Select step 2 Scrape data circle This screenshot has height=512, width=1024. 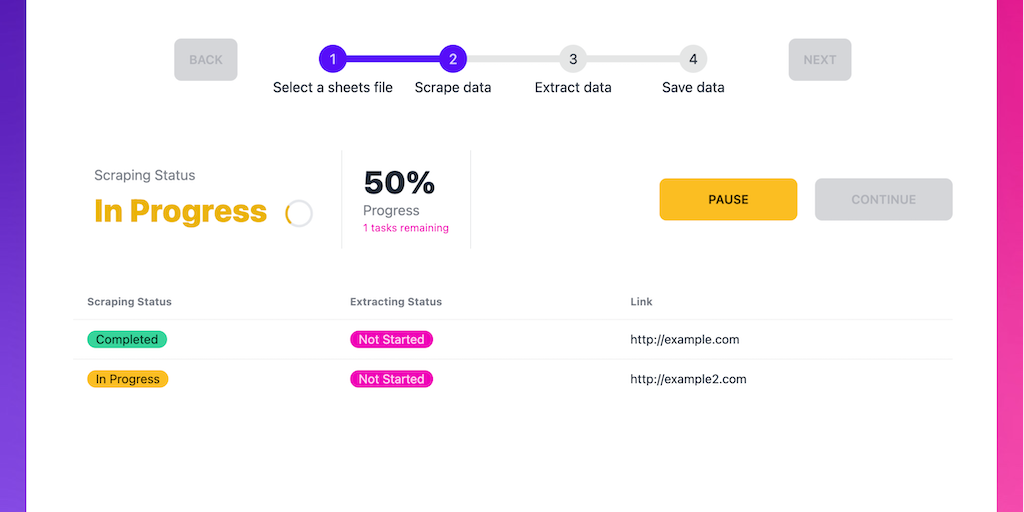[453, 59]
